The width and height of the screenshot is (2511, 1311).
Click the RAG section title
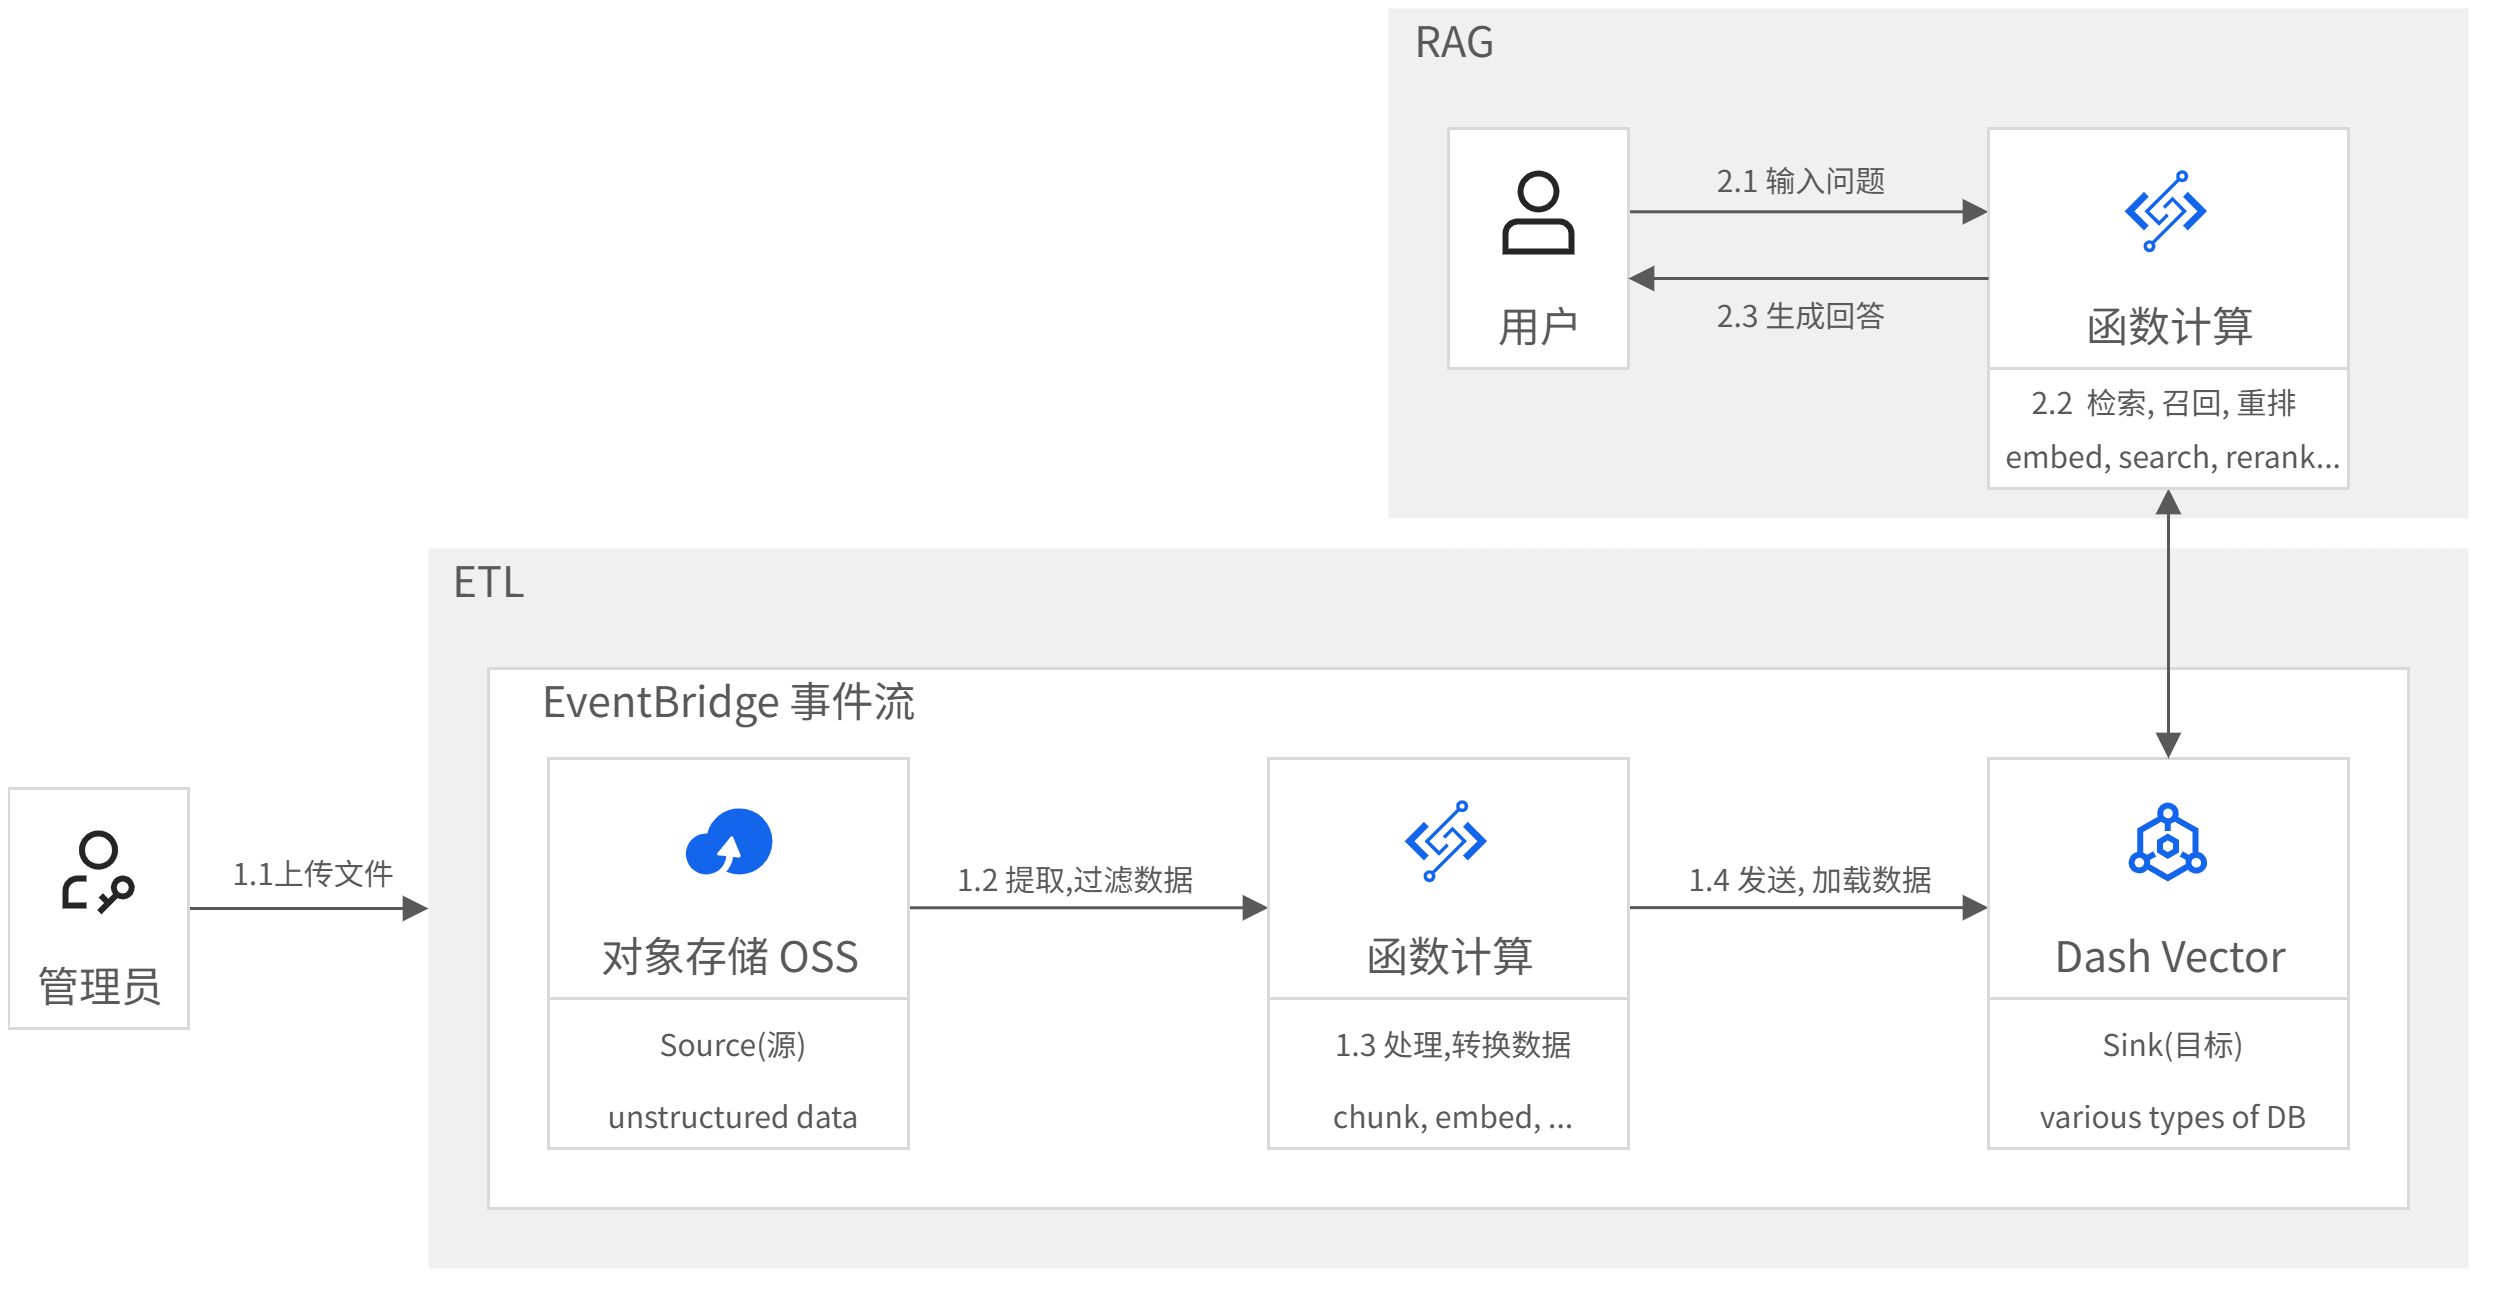(1453, 43)
